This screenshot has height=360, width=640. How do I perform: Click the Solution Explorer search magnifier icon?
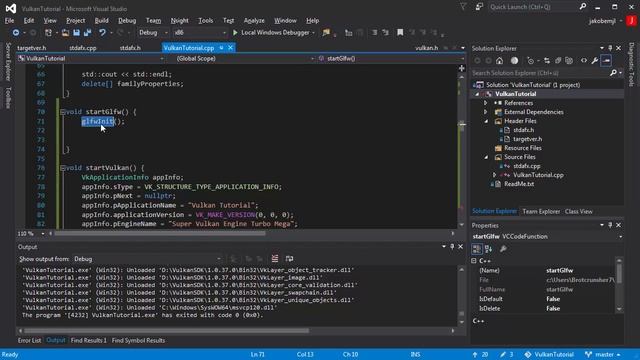pos(613,73)
